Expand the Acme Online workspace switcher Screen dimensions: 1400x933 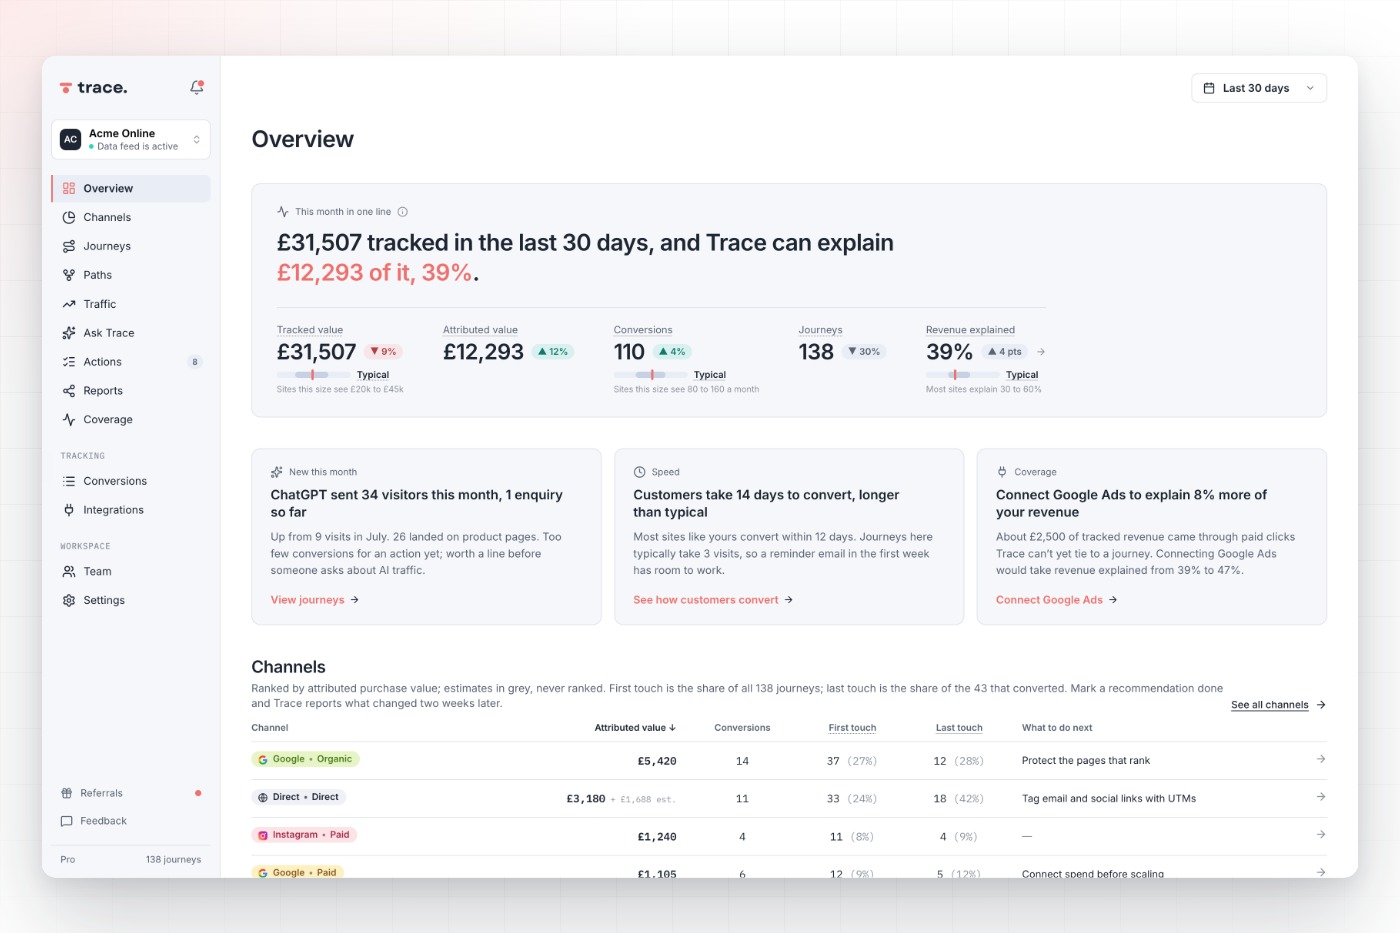131,140
